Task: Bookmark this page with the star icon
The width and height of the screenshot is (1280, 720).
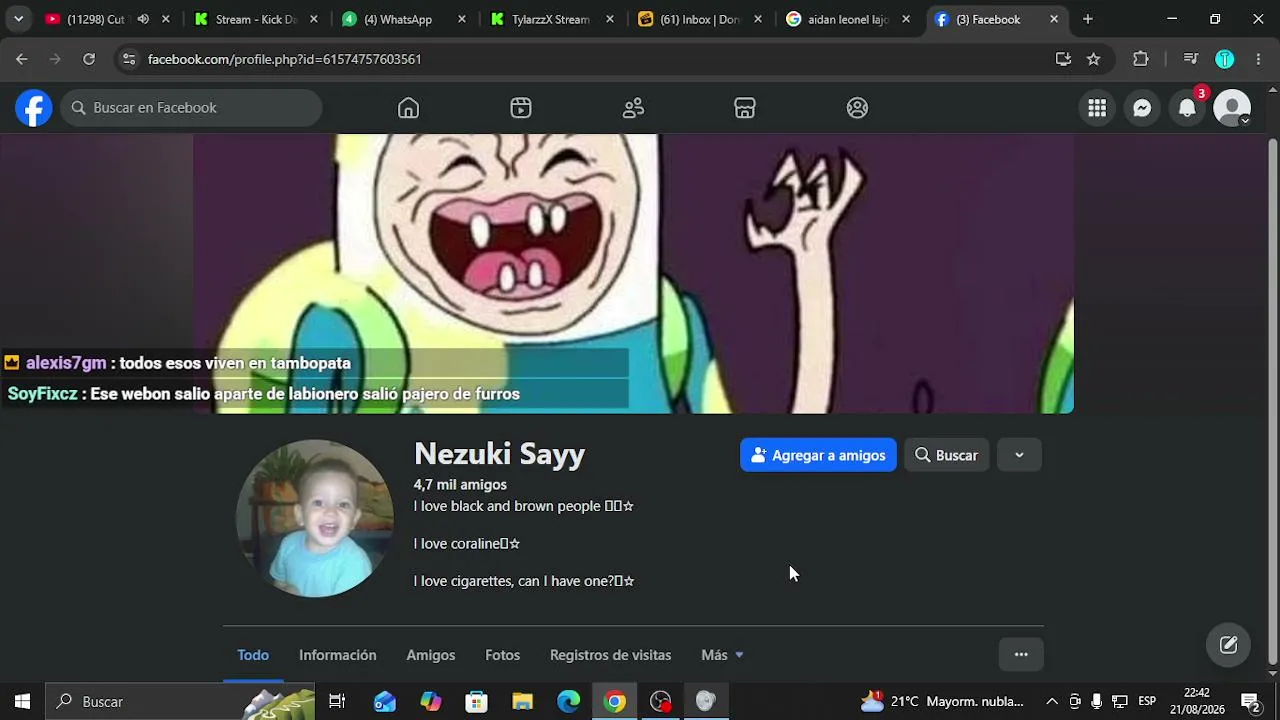Action: tap(1093, 59)
